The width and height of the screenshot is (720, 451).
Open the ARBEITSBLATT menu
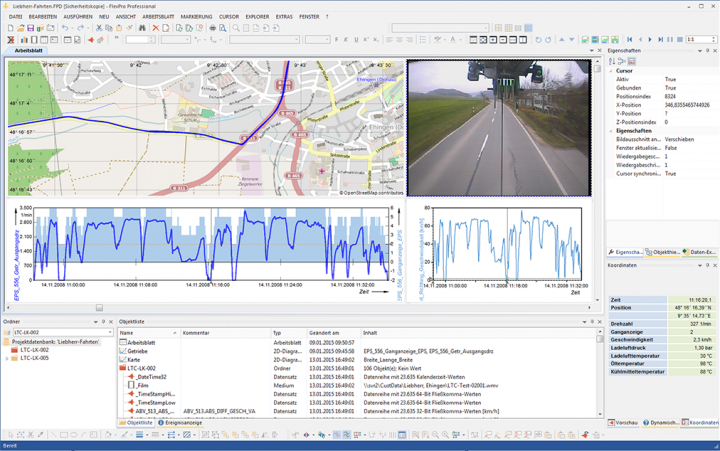[x=158, y=17]
